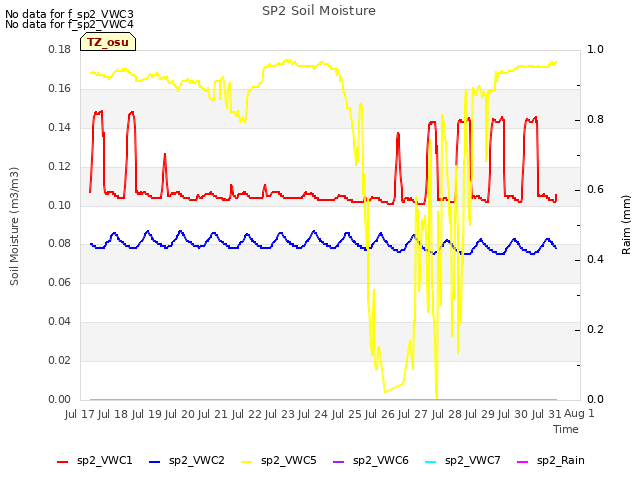Screen dimensions: 640x480
Task: Click the 0.06 left axis value
Action: [x=60, y=282]
